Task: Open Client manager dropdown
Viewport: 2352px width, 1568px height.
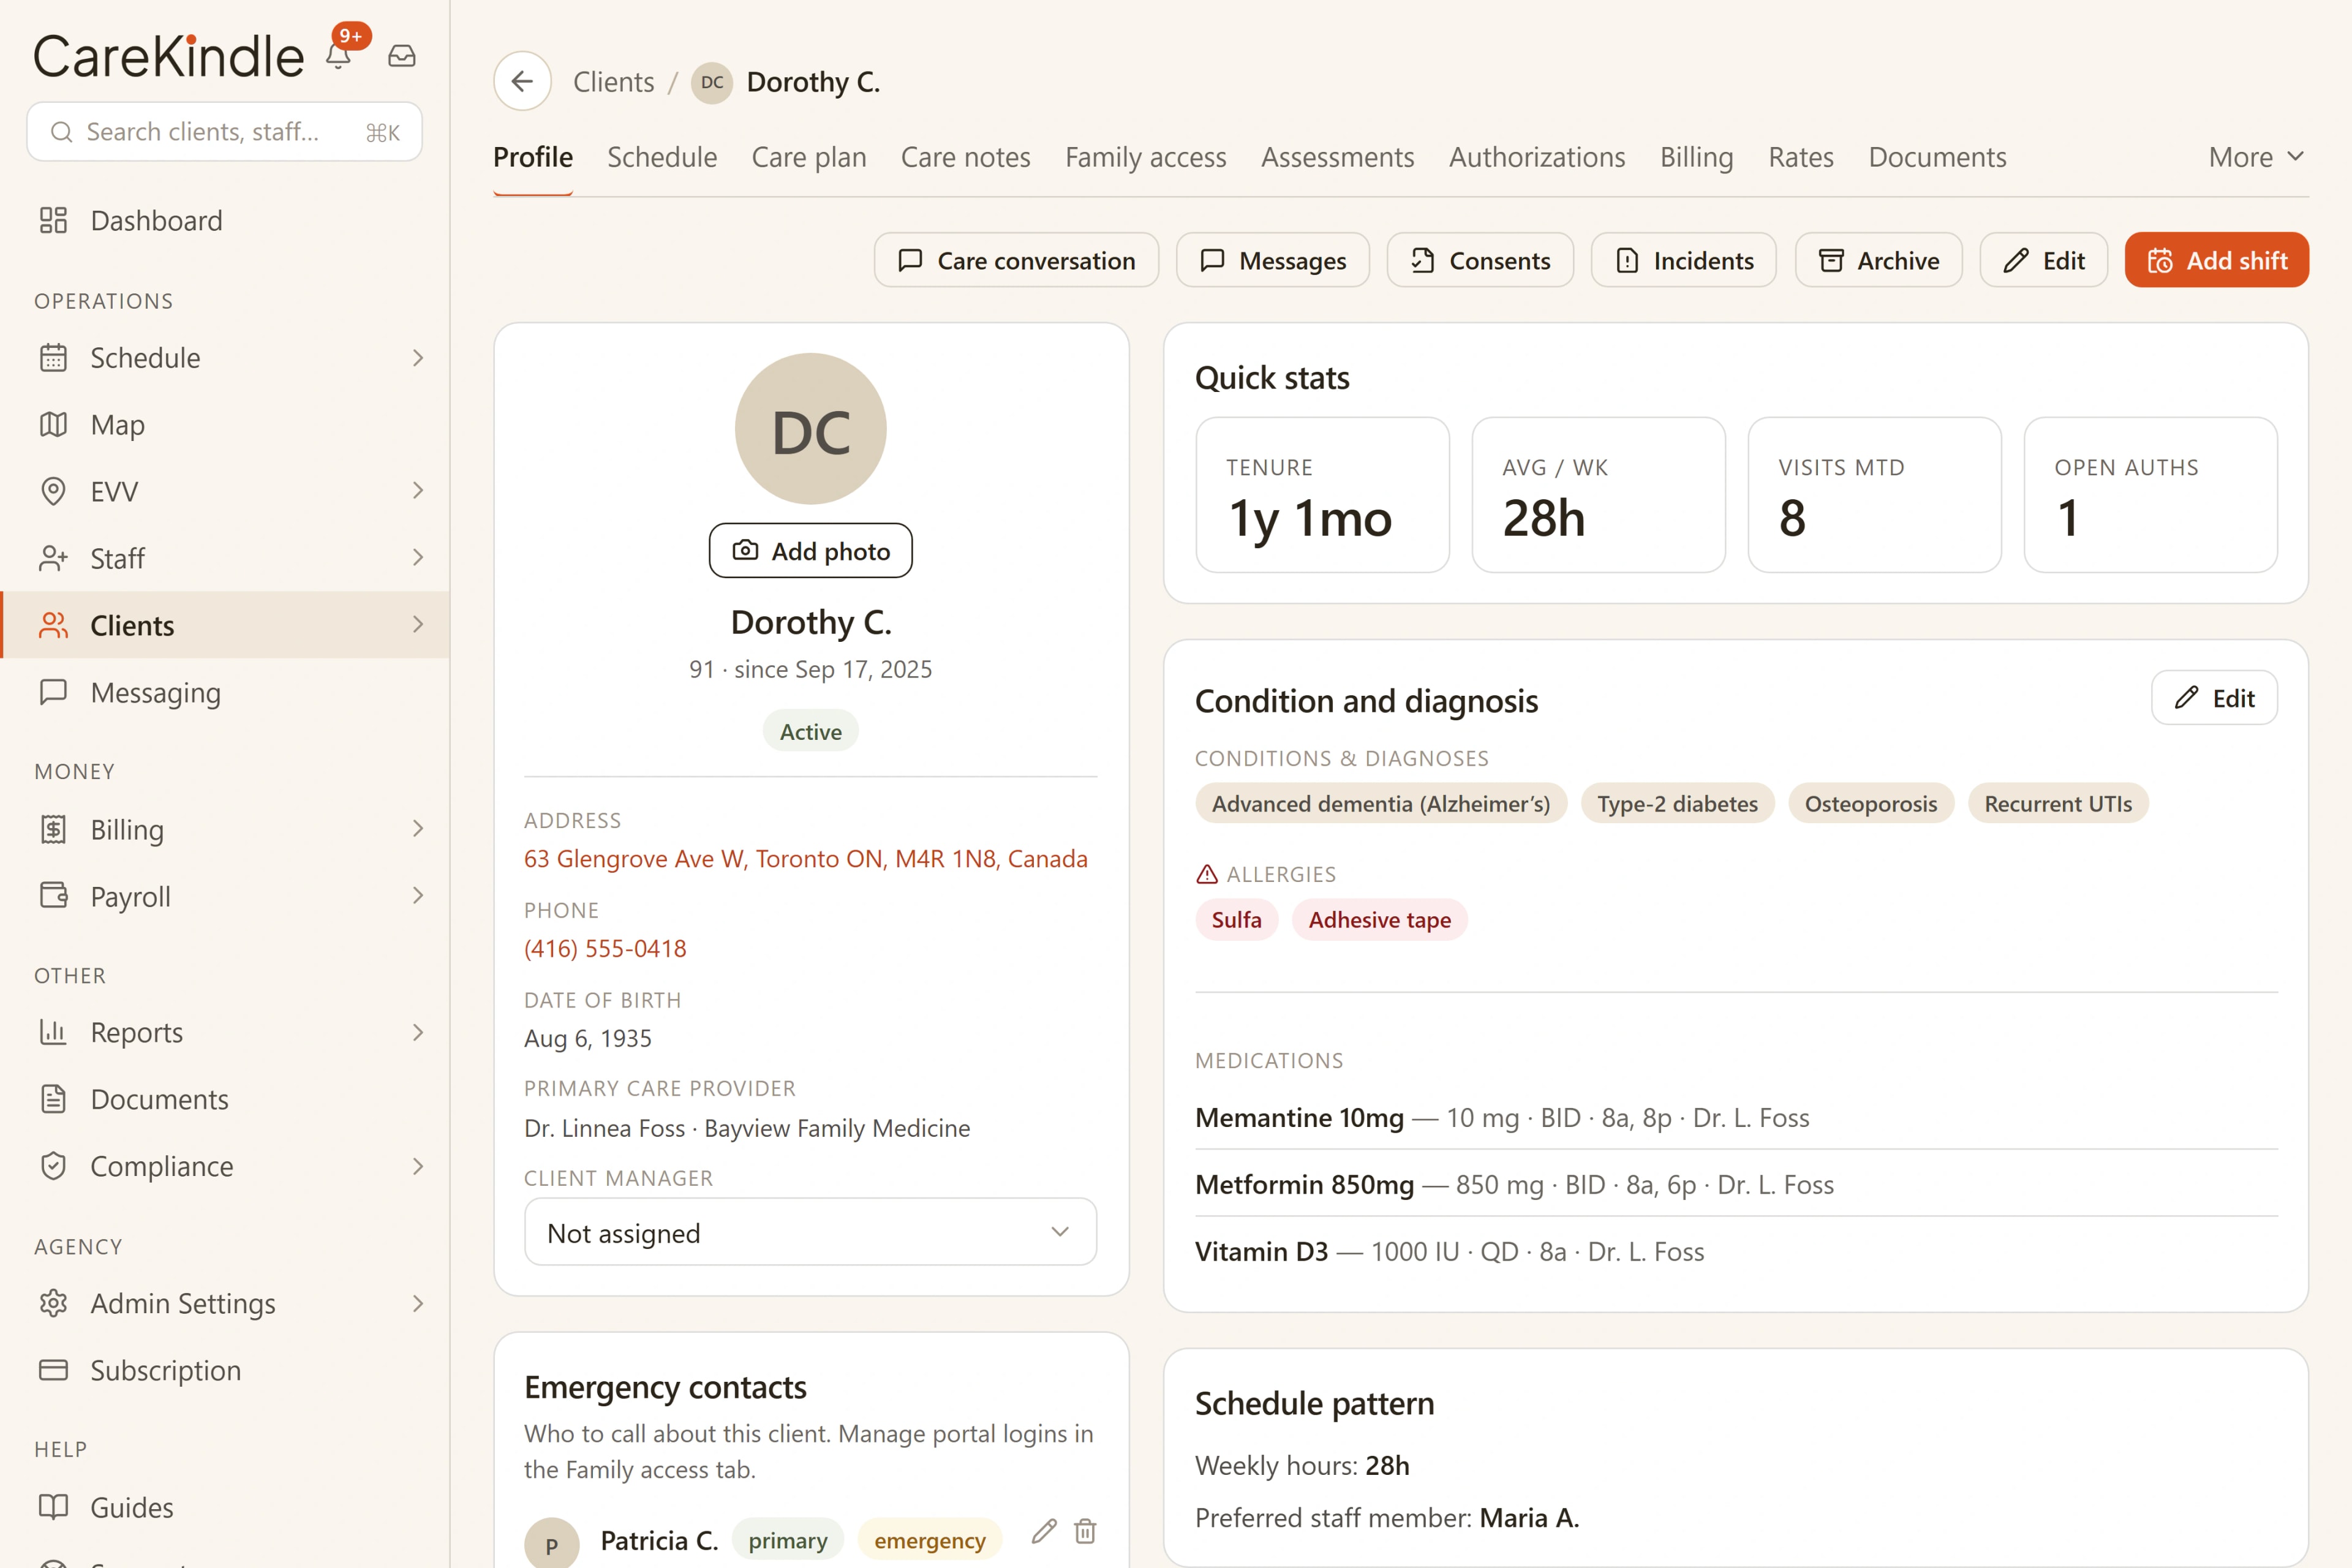Action: pyautogui.click(x=810, y=1232)
